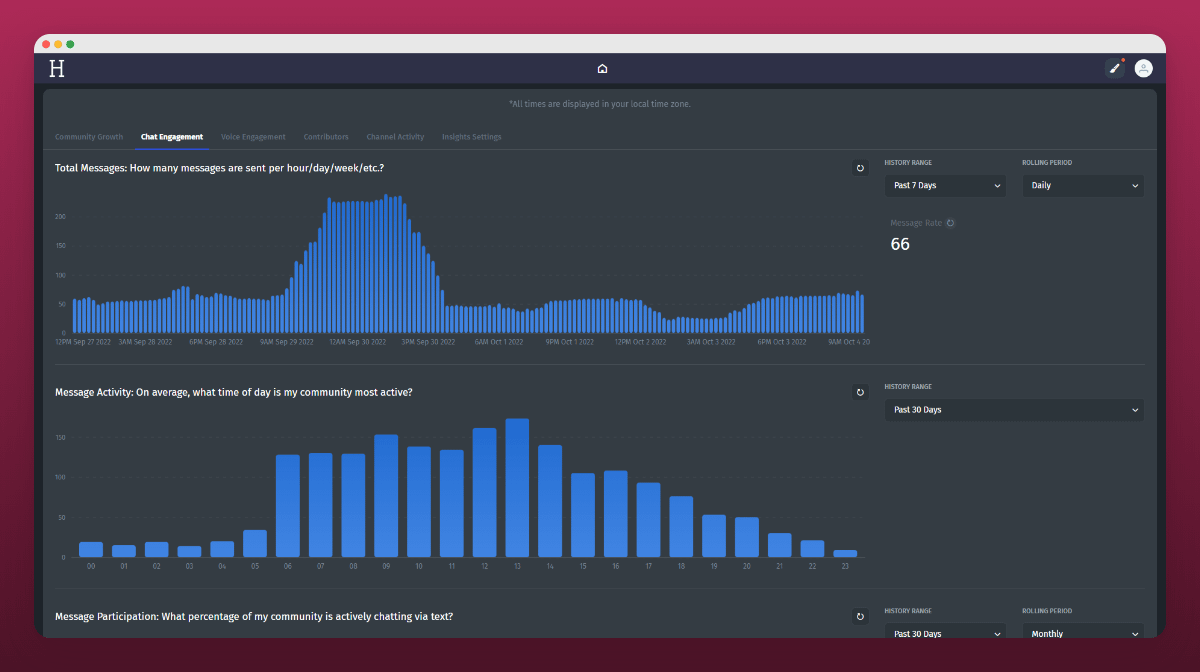
Task: Refresh the Message Participation chart
Action: [860, 616]
